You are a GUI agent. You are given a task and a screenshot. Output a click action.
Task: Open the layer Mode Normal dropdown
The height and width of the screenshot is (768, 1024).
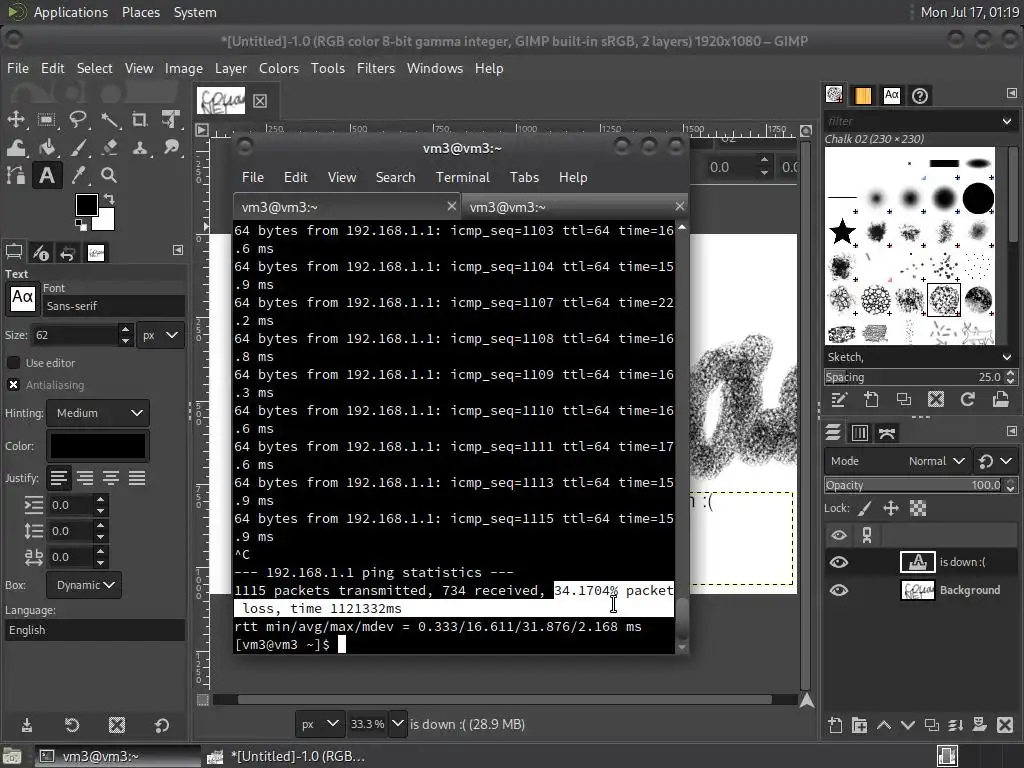(897, 461)
